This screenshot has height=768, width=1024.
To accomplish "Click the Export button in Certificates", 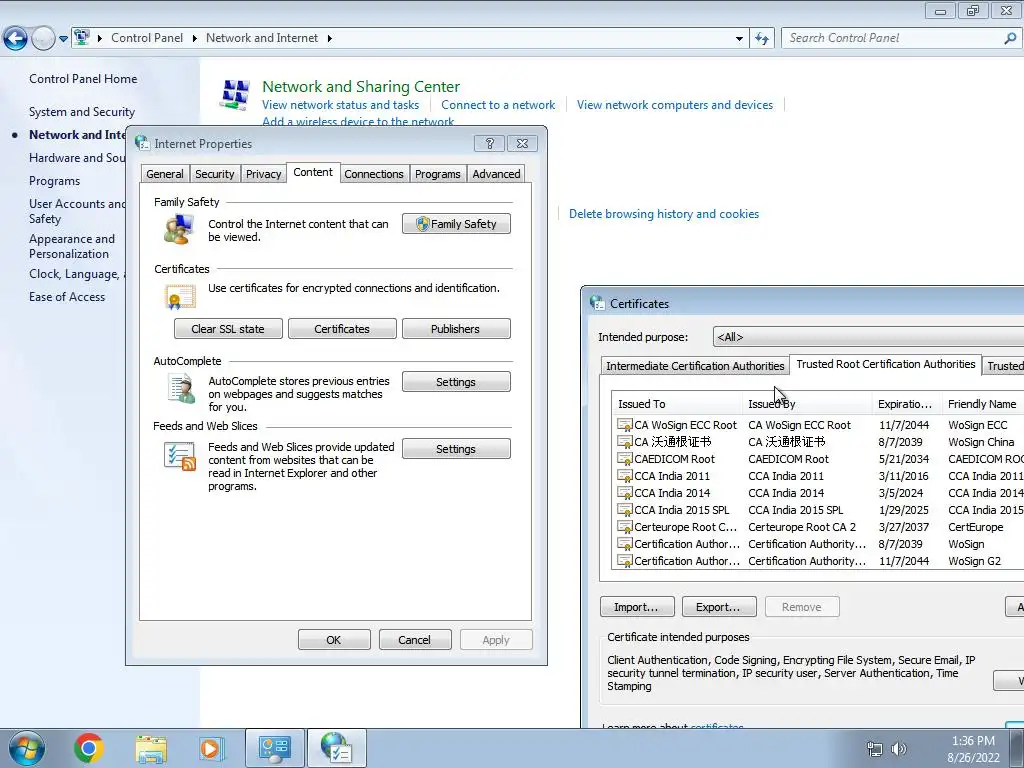I will [x=719, y=607].
